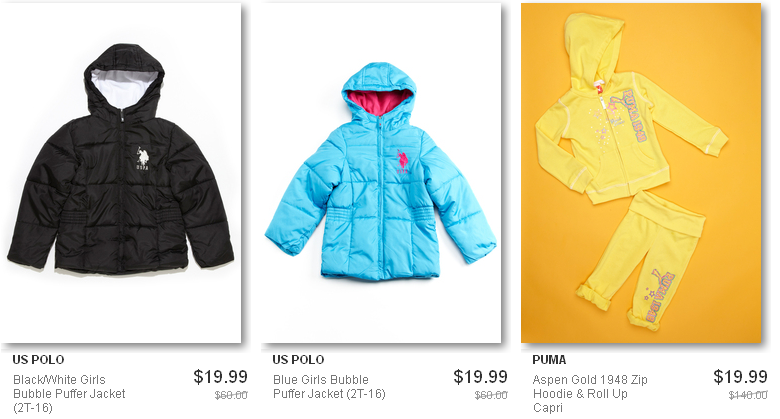Open the blue bubble puffer jacket image

click(381, 173)
